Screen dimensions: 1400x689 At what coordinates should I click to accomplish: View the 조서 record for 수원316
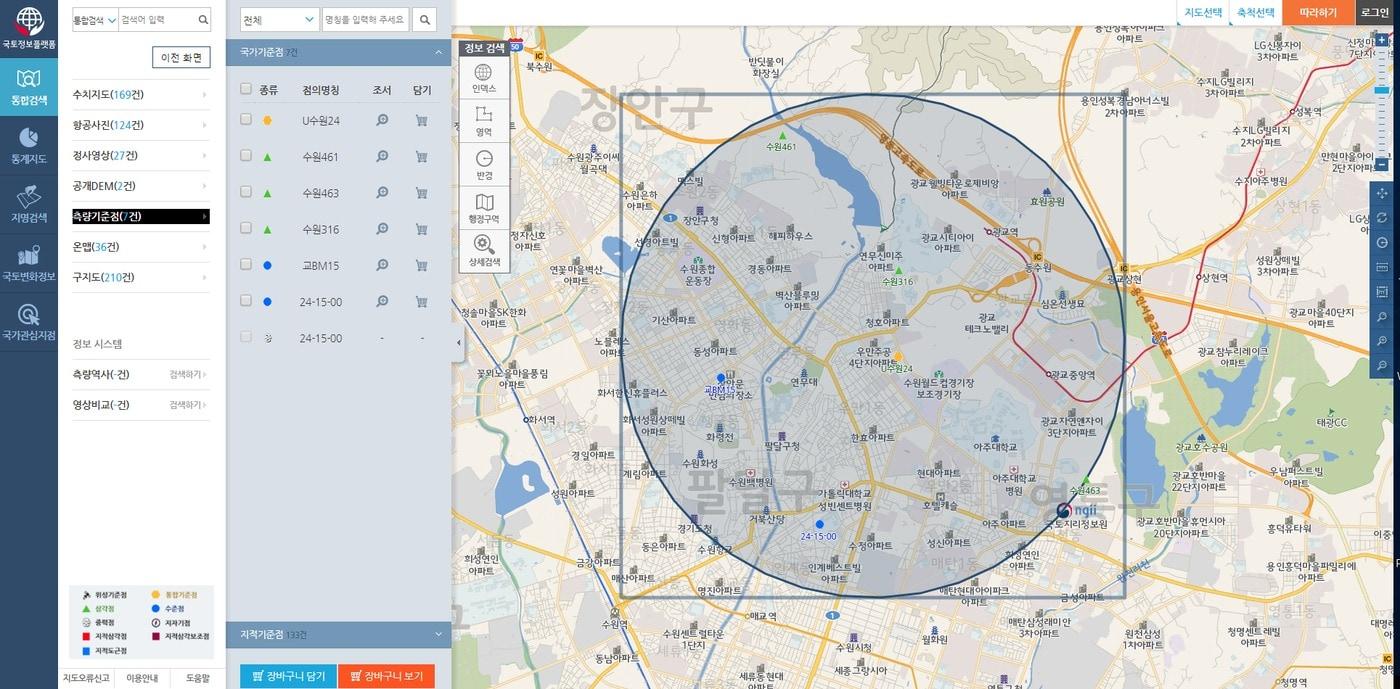click(x=382, y=229)
